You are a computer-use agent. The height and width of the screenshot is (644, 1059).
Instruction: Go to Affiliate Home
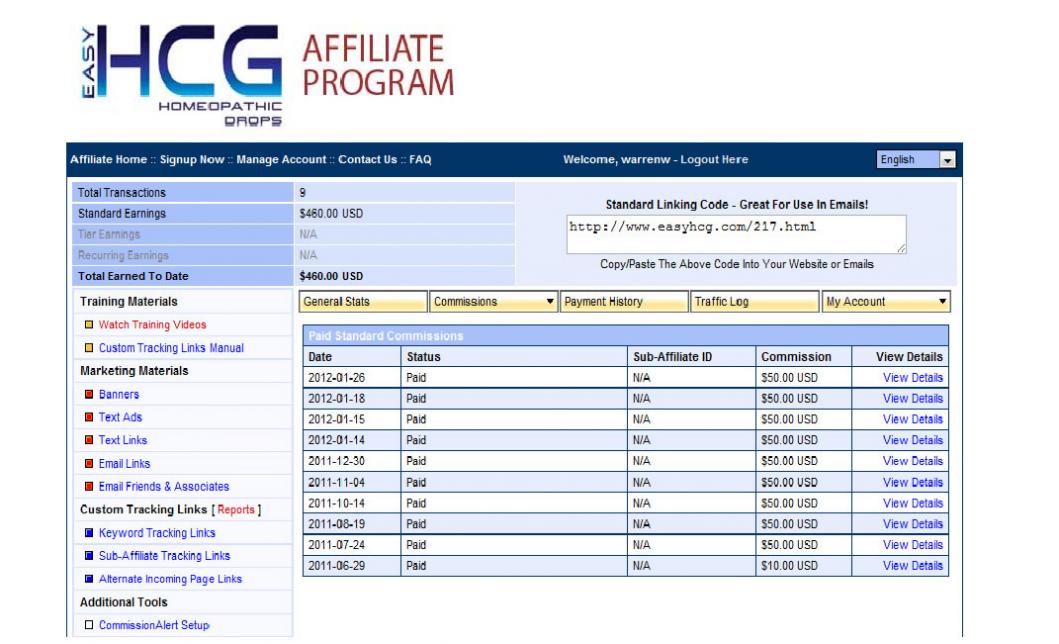108,160
